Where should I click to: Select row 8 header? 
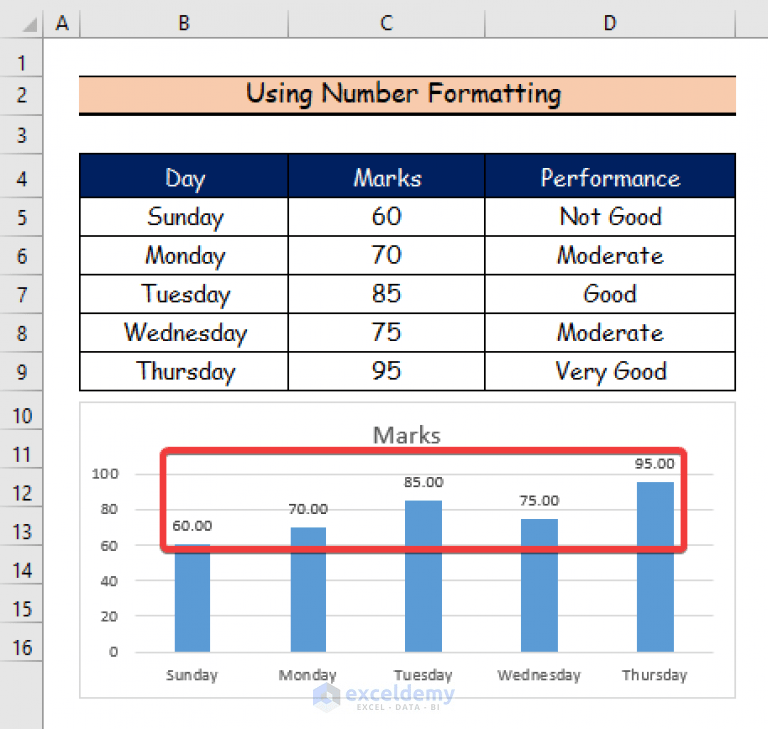point(21,333)
